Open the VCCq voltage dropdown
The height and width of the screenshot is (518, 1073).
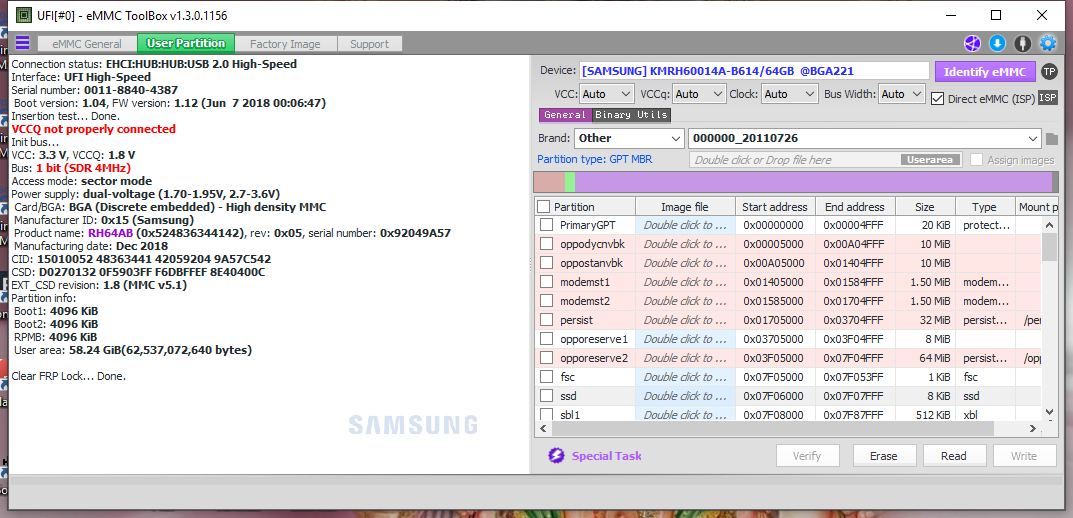coord(699,94)
